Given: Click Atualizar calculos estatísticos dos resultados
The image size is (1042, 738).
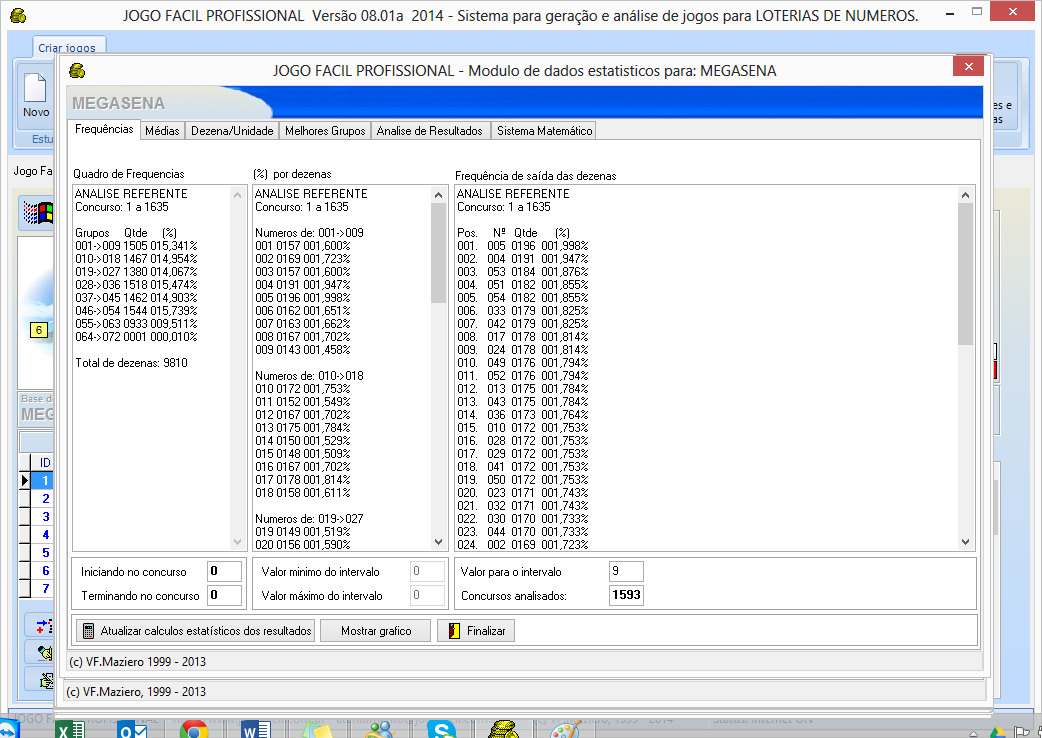Looking at the screenshot, I should [x=196, y=631].
